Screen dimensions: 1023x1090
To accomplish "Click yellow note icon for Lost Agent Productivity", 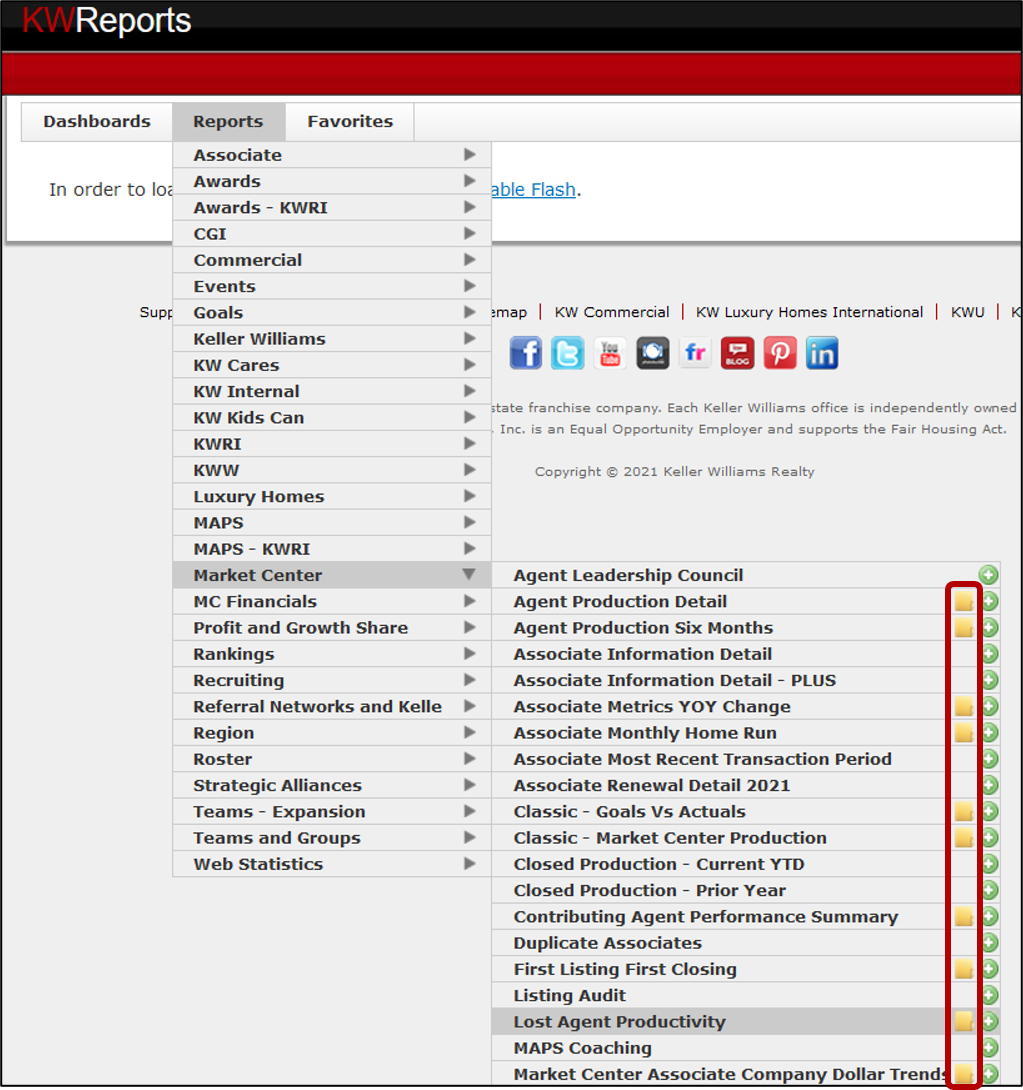I will click(x=964, y=1021).
